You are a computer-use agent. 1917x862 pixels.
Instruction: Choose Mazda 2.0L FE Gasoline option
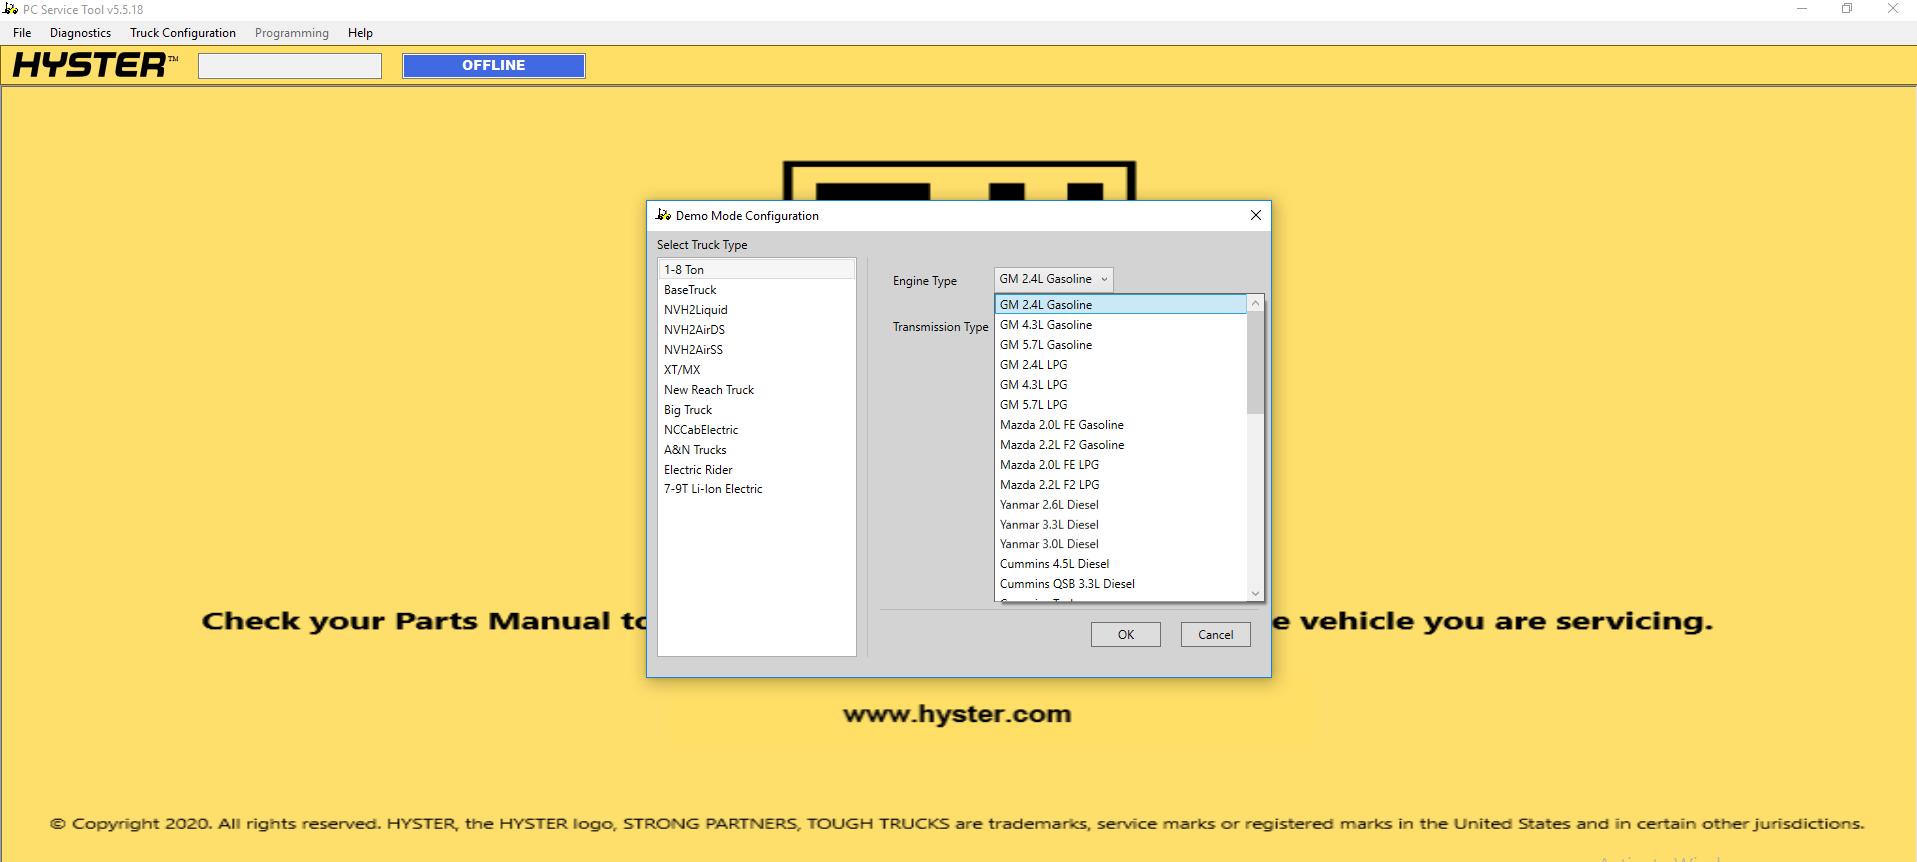click(1121, 425)
